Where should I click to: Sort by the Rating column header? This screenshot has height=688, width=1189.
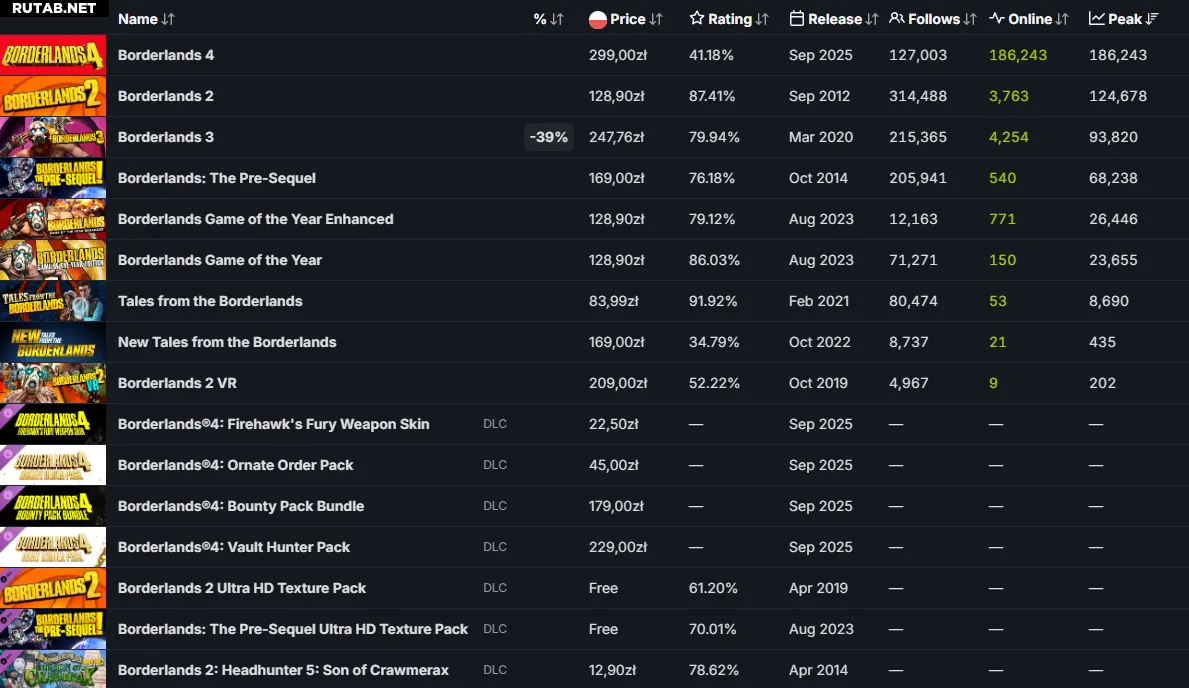(729, 19)
